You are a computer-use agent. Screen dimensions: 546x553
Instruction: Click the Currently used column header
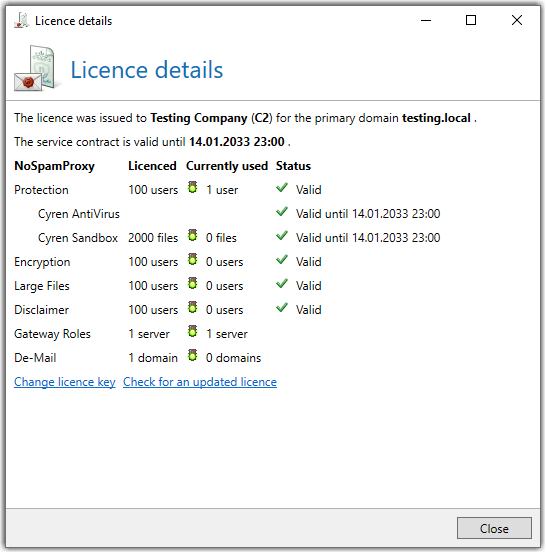227,166
